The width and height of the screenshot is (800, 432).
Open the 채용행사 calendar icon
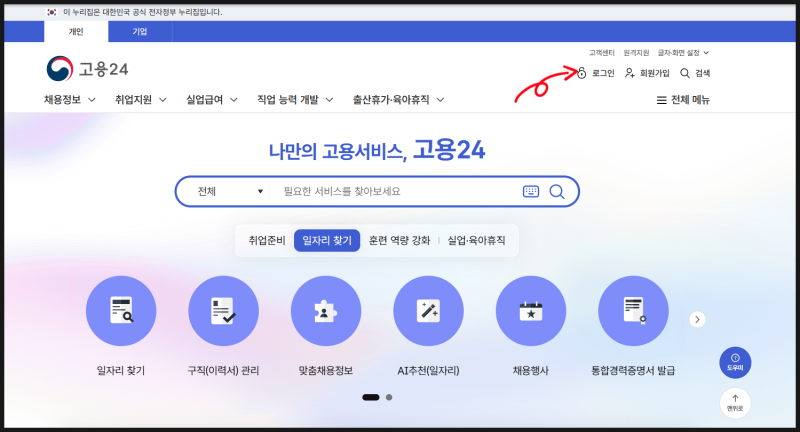[531, 311]
